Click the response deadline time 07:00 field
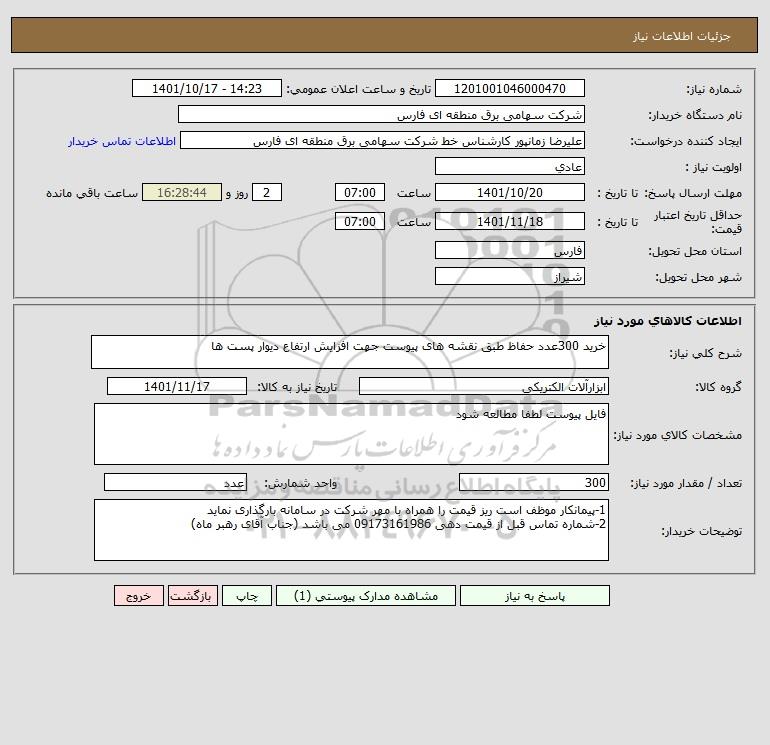The height and width of the screenshot is (745, 770). (359, 193)
